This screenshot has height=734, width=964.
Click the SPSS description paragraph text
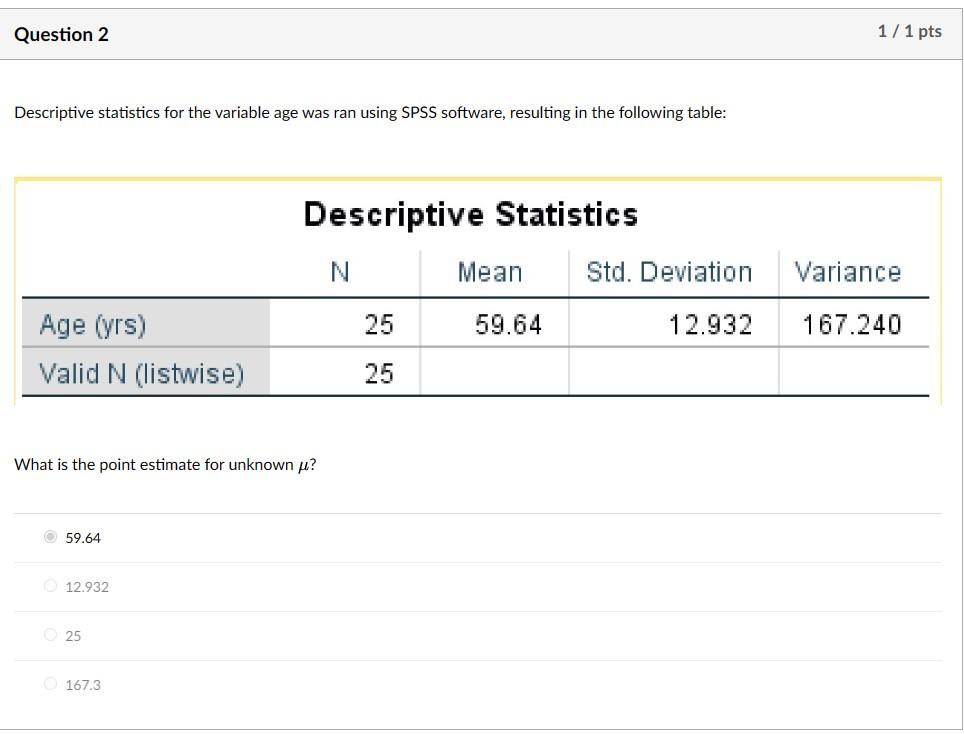tap(370, 112)
